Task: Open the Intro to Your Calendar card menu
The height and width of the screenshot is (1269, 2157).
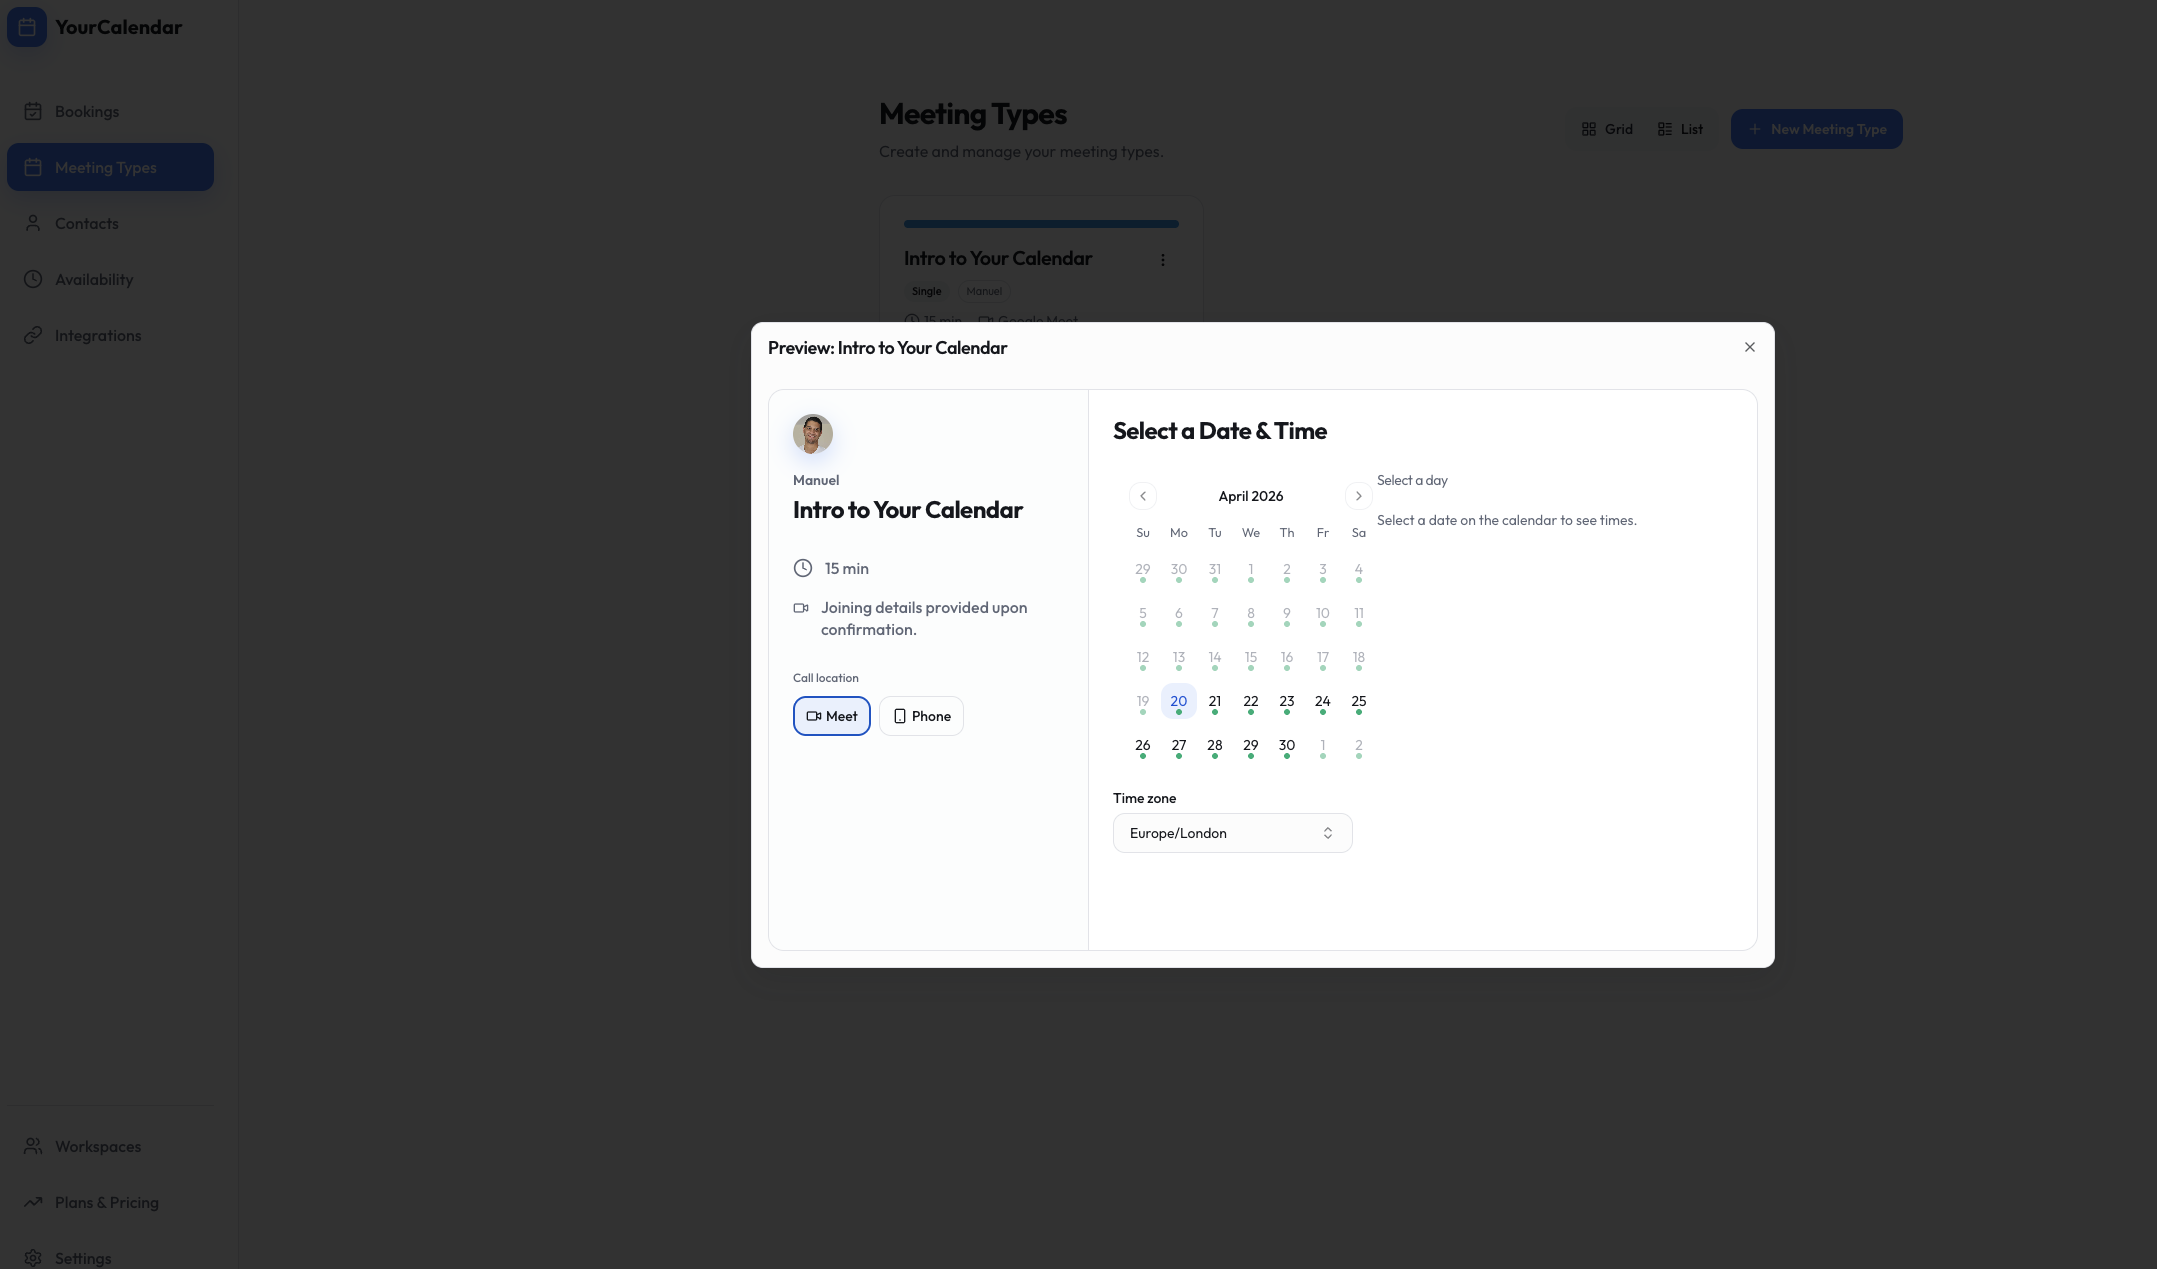Action: 1162,260
